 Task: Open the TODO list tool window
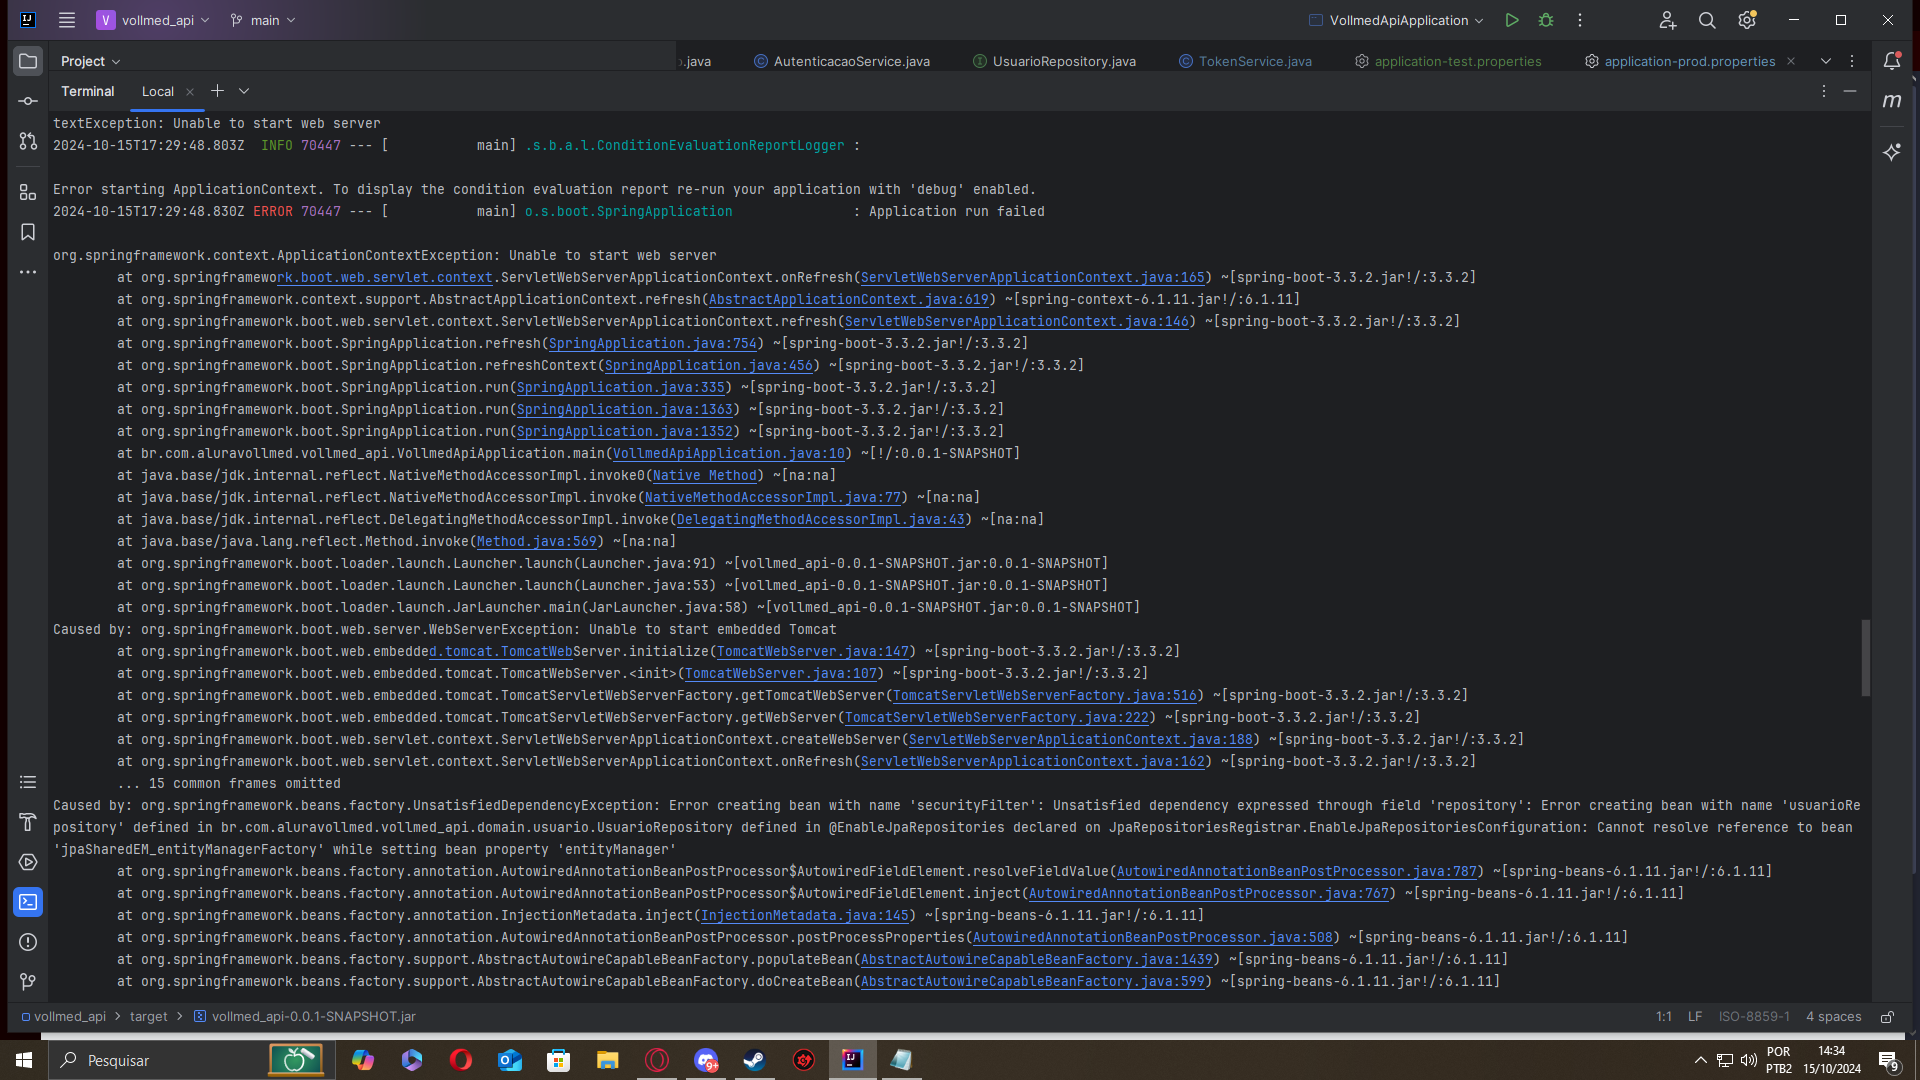28,782
